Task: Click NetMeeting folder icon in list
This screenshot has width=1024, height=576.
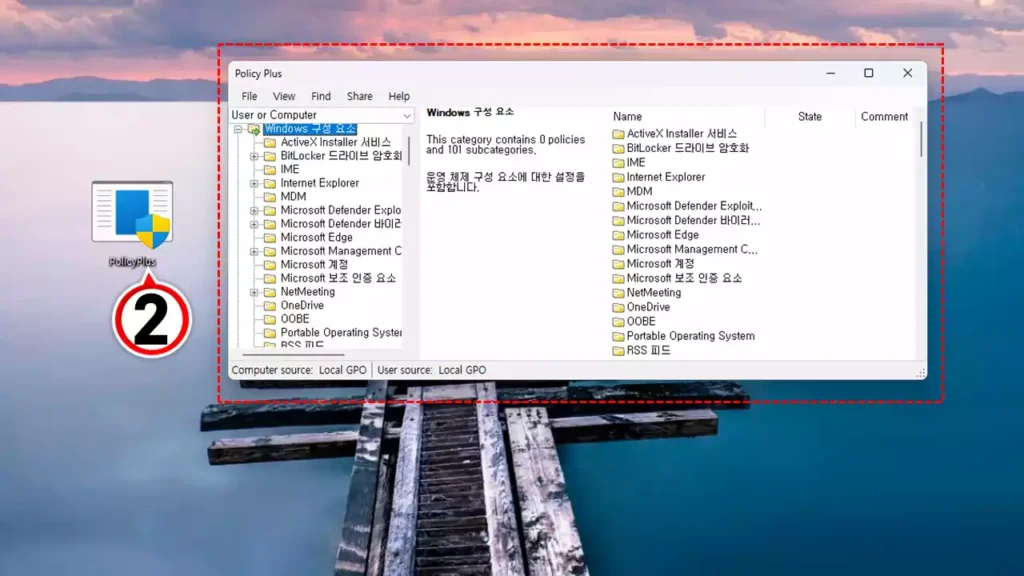Action: pos(618,293)
